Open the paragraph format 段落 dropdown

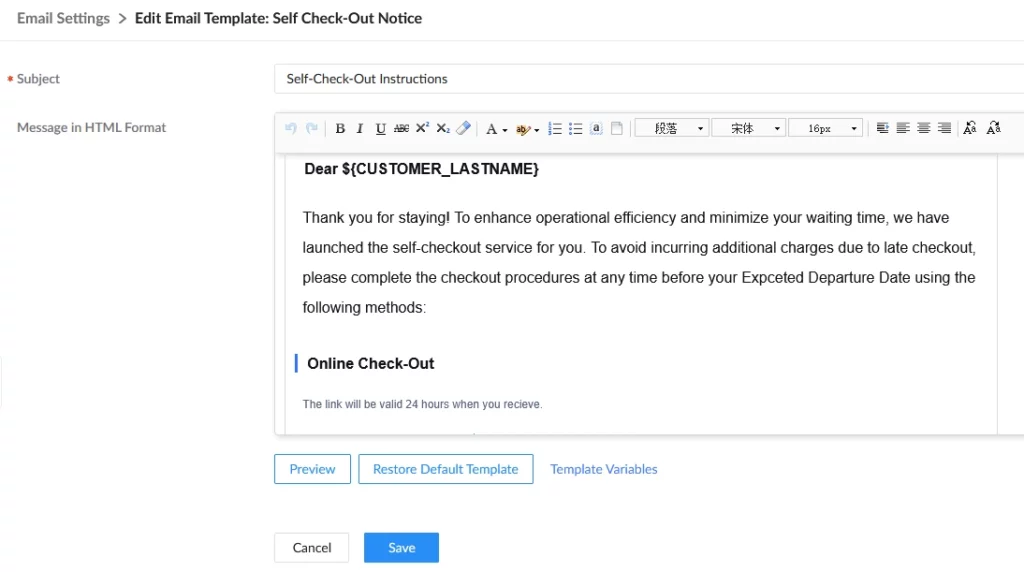point(671,128)
